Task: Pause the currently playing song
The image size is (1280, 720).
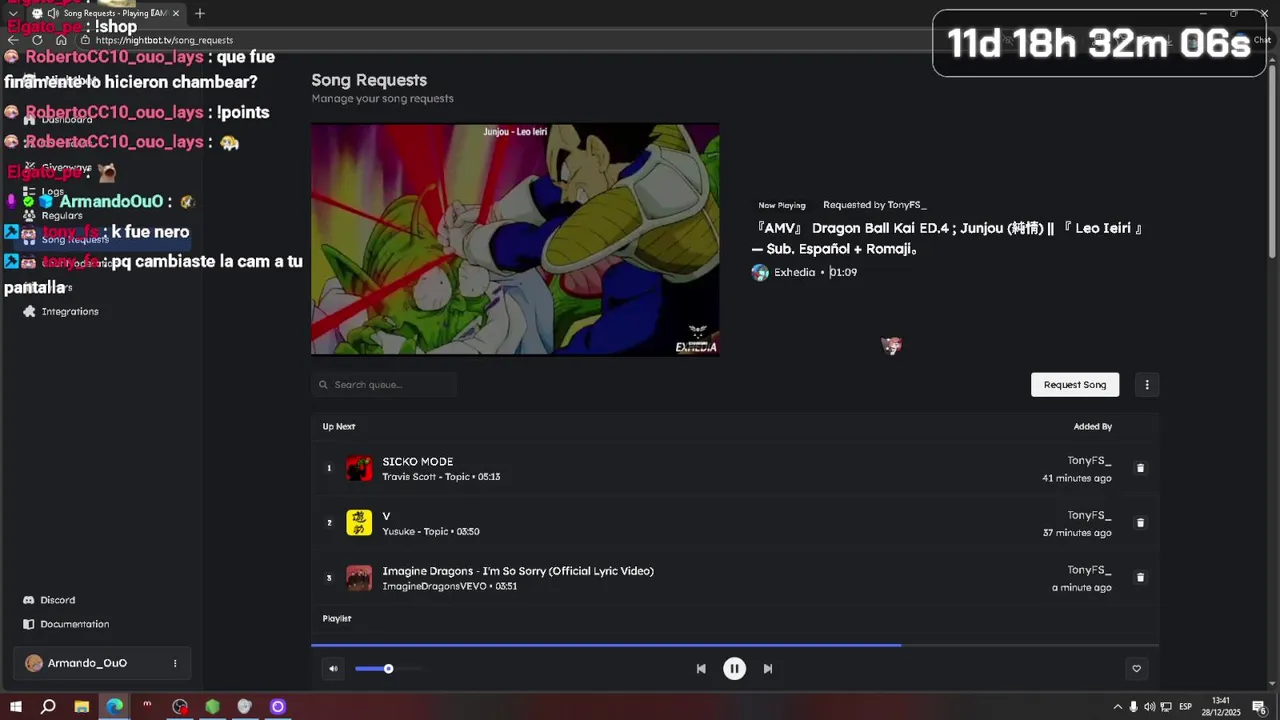Action: (x=734, y=669)
